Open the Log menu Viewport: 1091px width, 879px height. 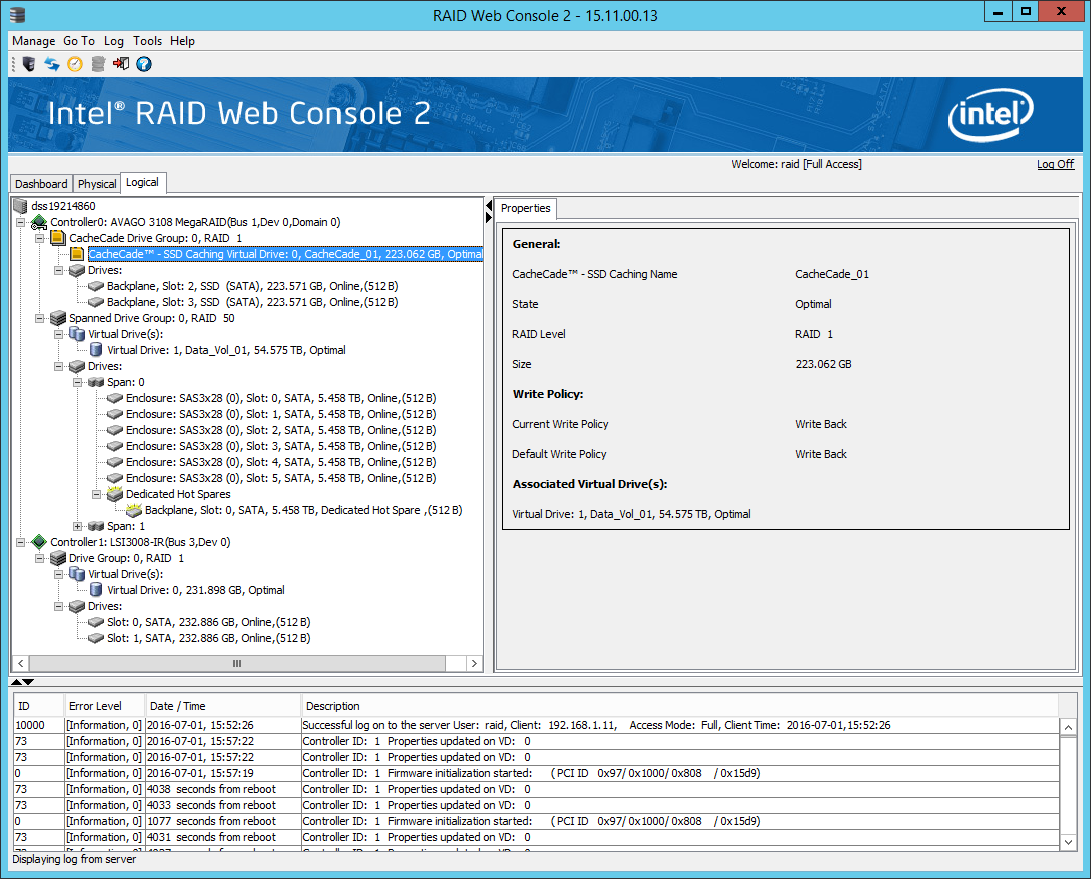[113, 41]
